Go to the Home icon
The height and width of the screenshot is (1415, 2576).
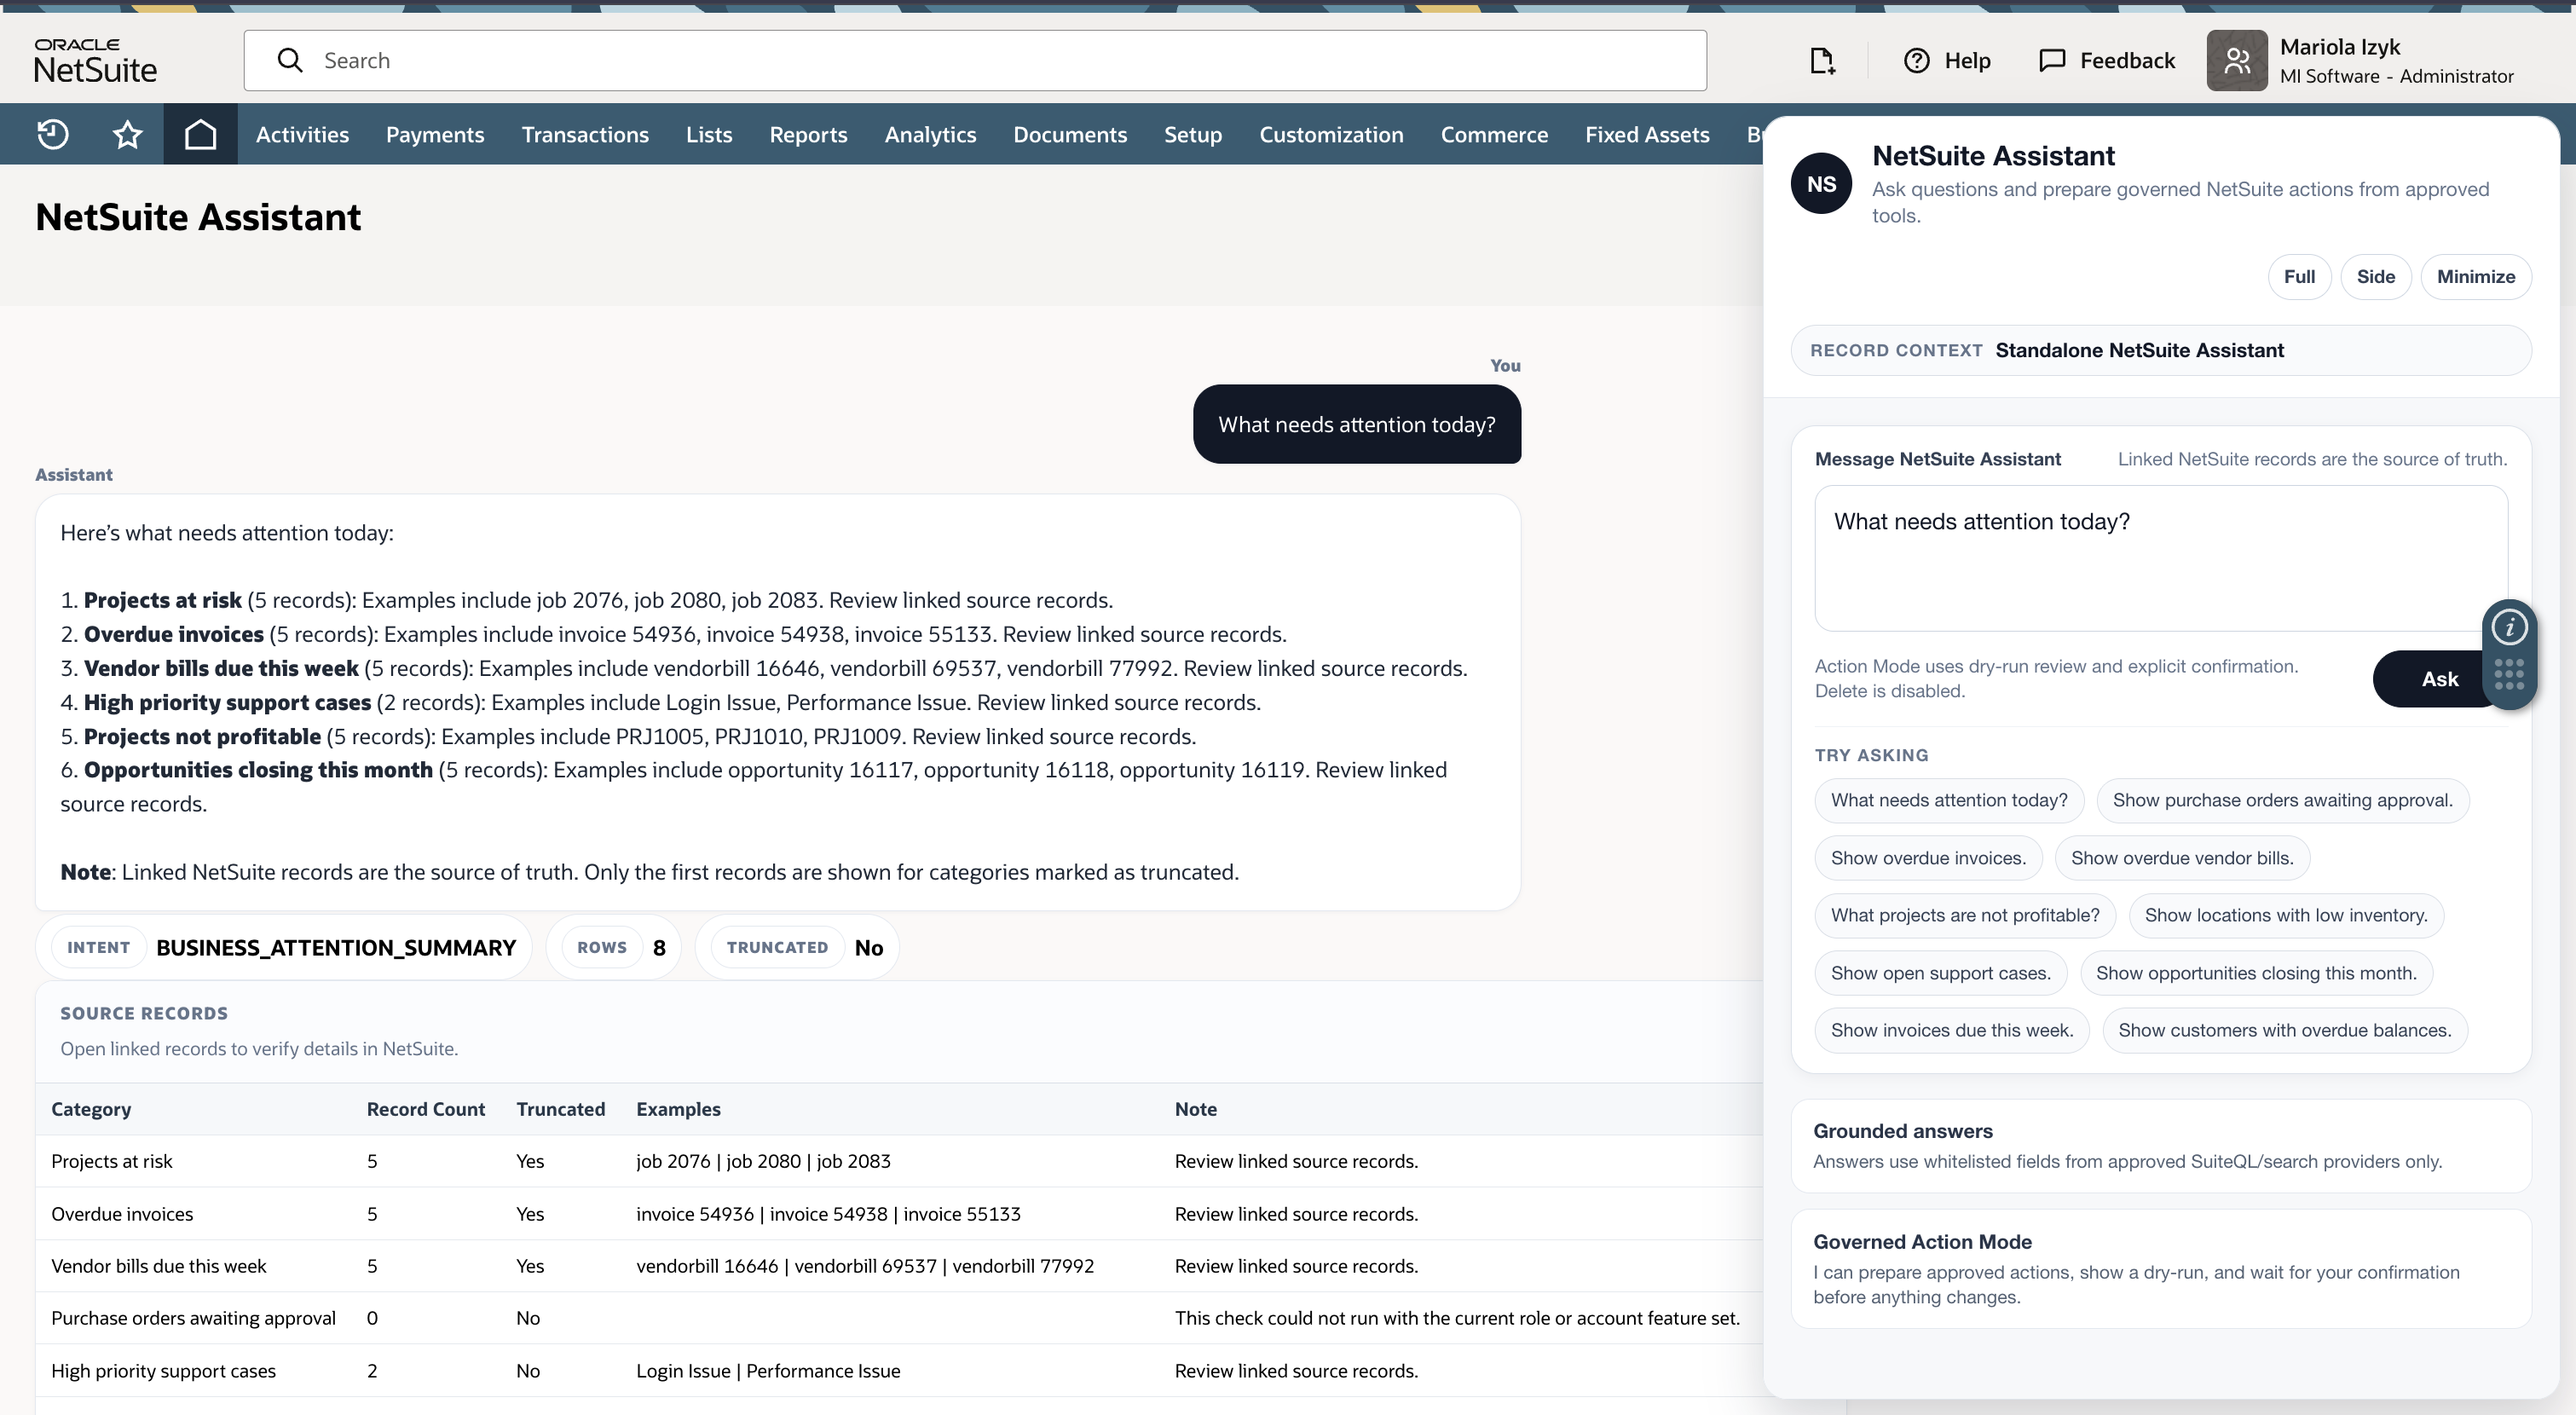pos(200,134)
